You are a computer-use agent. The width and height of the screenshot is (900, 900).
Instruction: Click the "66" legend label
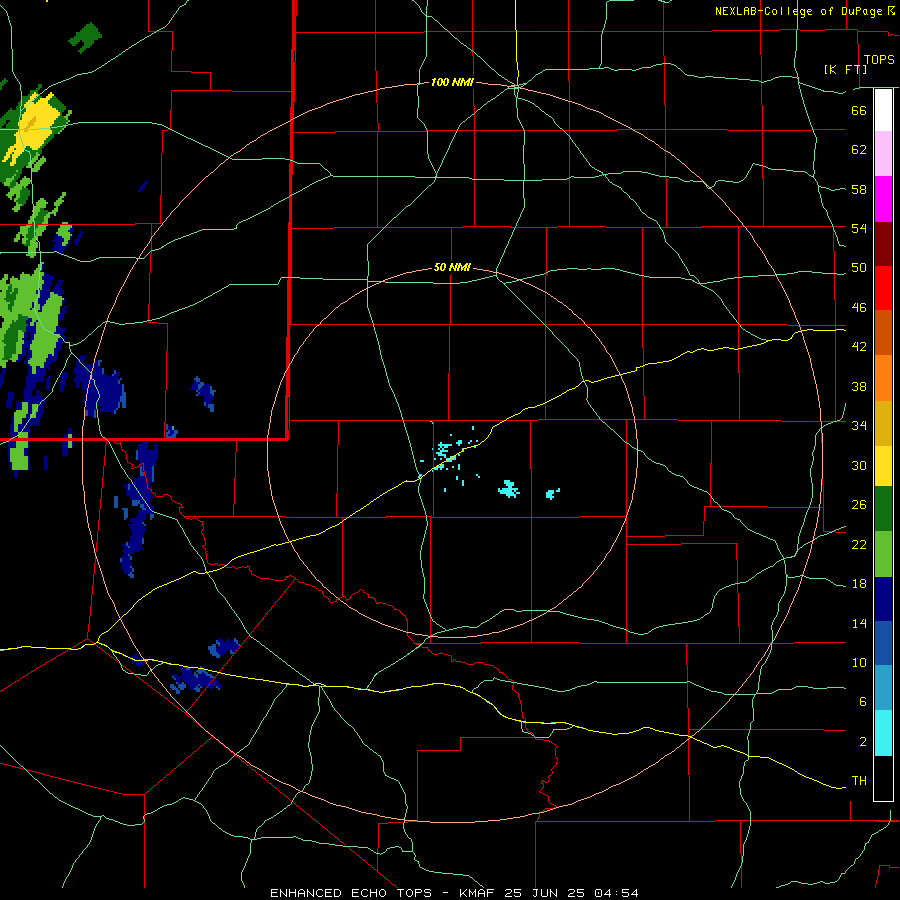[x=859, y=110]
